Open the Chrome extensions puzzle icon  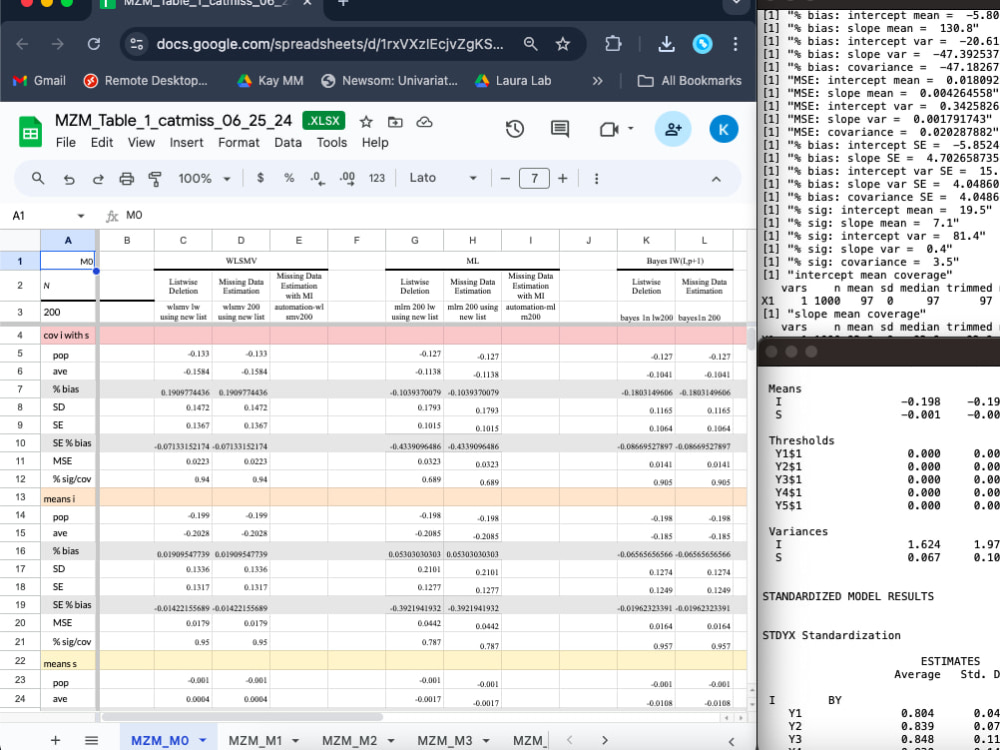click(x=613, y=44)
